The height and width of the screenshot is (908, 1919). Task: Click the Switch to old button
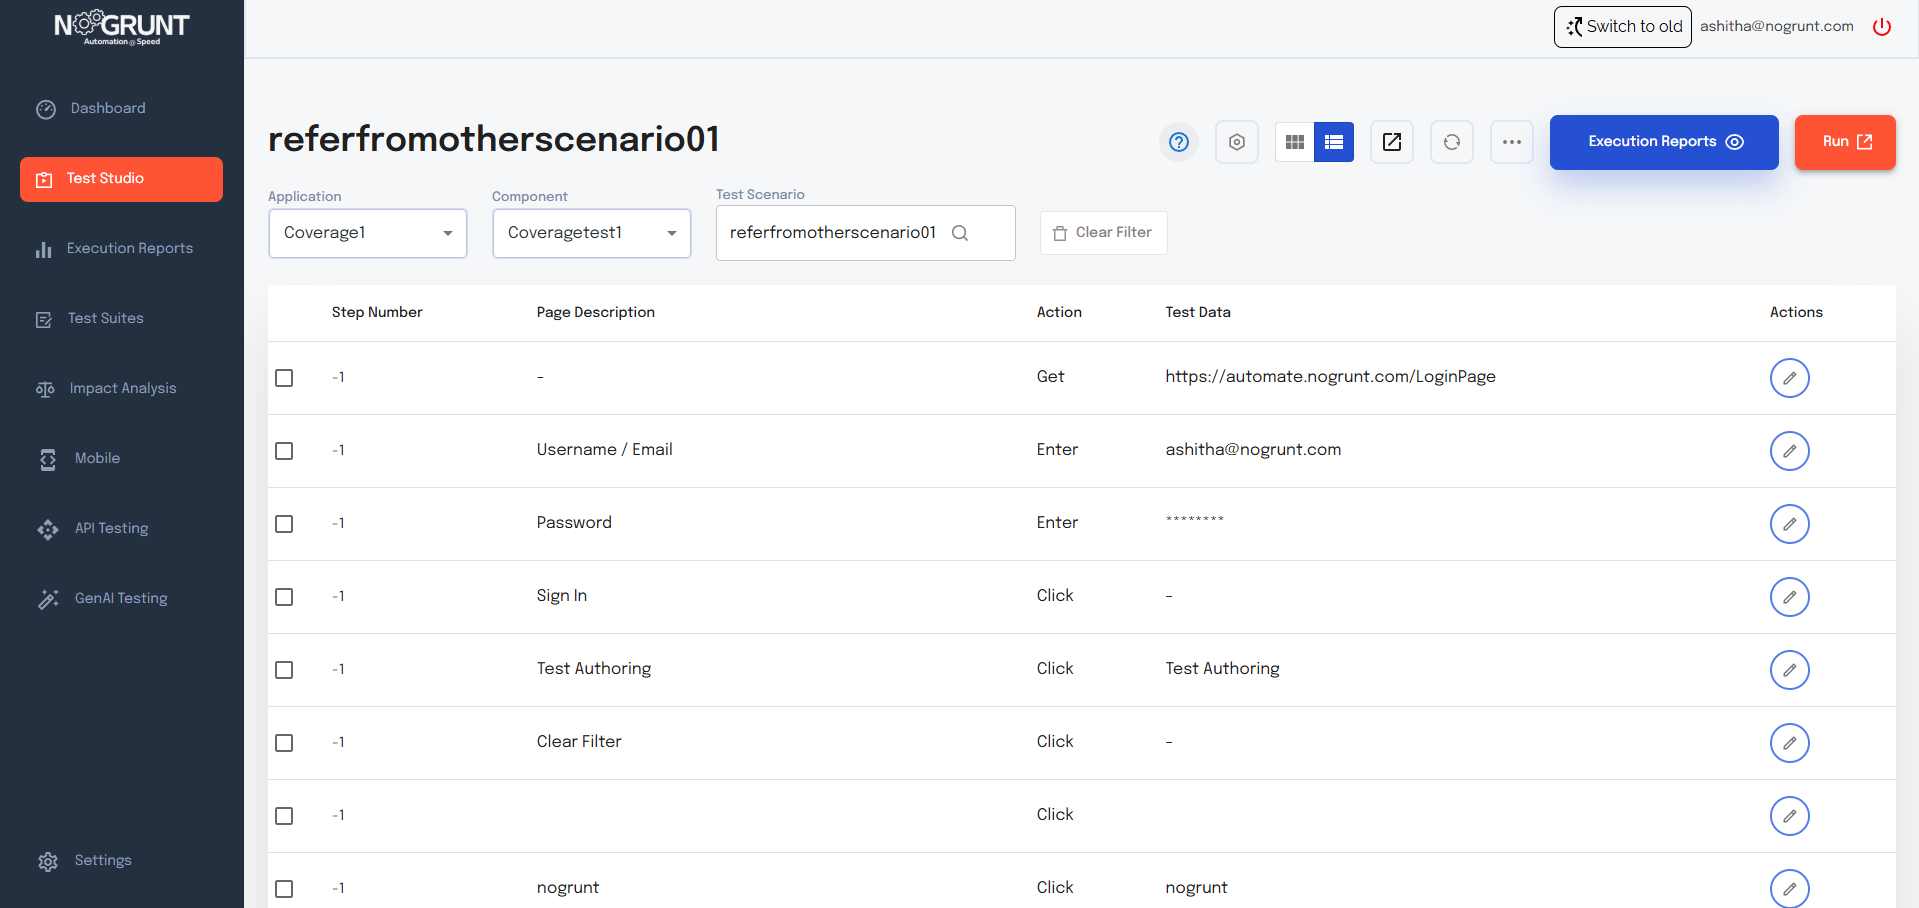(x=1622, y=27)
